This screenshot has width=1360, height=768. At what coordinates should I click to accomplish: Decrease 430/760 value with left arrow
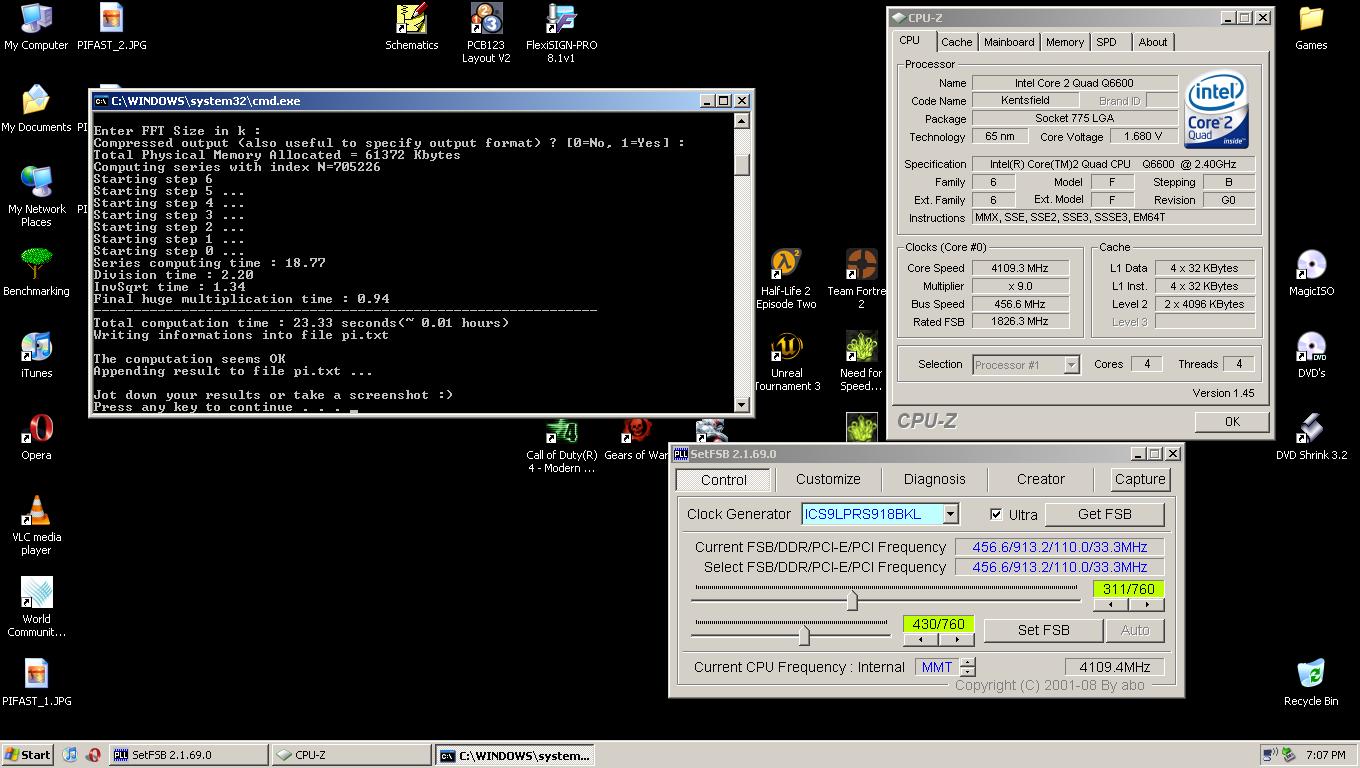click(x=921, y=639)
